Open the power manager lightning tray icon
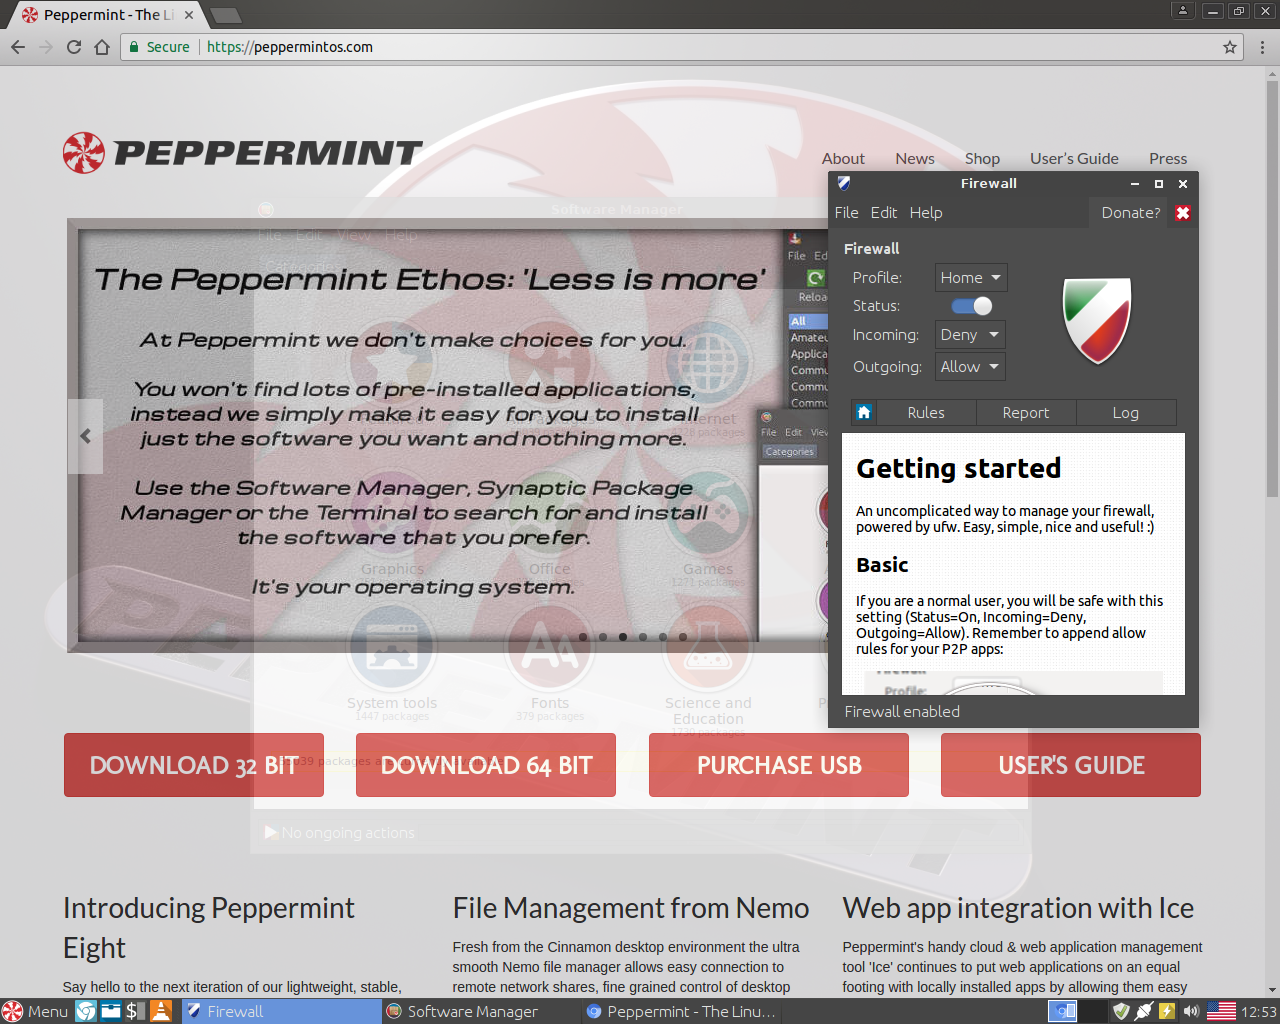The height and width of the screenshot is (1024, 1280). (1167, 1011)
